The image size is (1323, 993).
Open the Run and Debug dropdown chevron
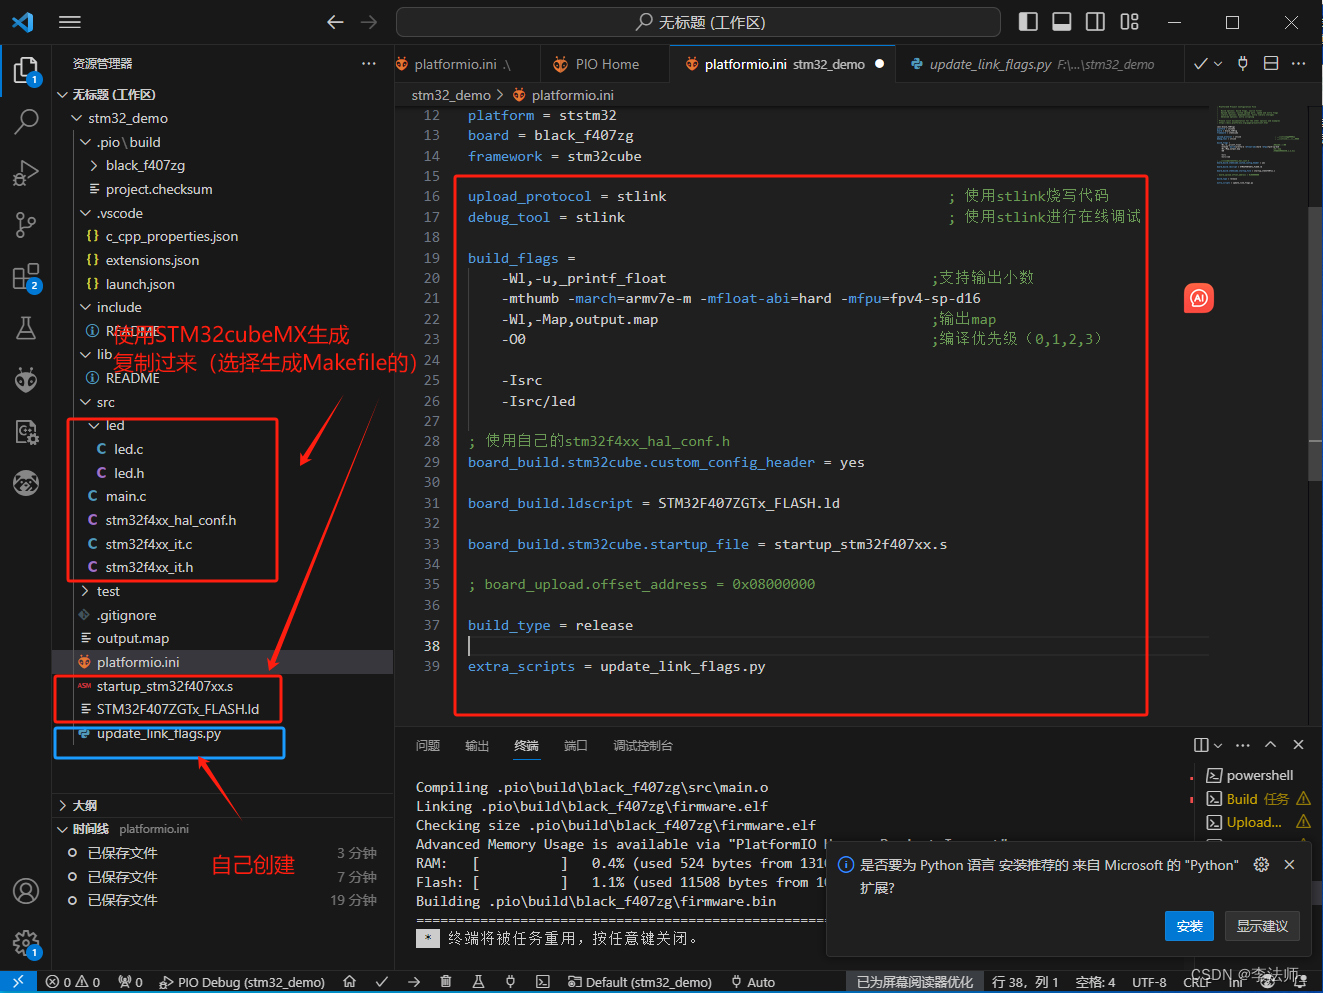tap(1218, 62)
